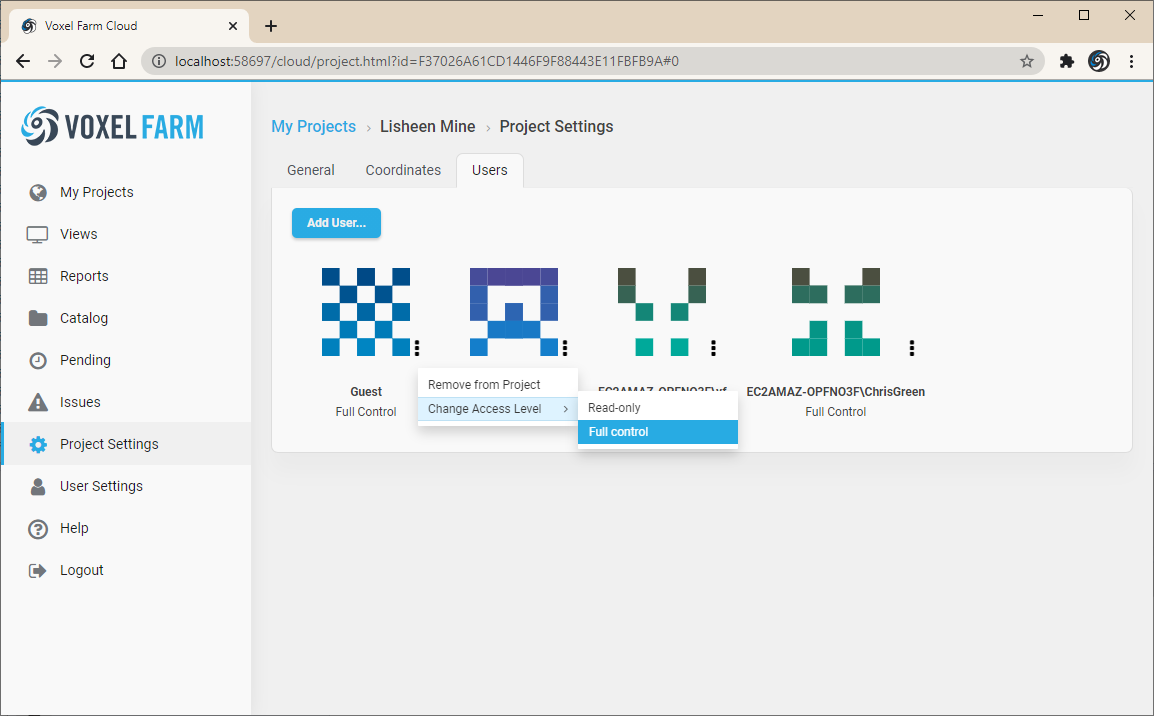1154x716 pixels.
Task: Click the Catalog folder icon
Action: click(x=38, y=318)
